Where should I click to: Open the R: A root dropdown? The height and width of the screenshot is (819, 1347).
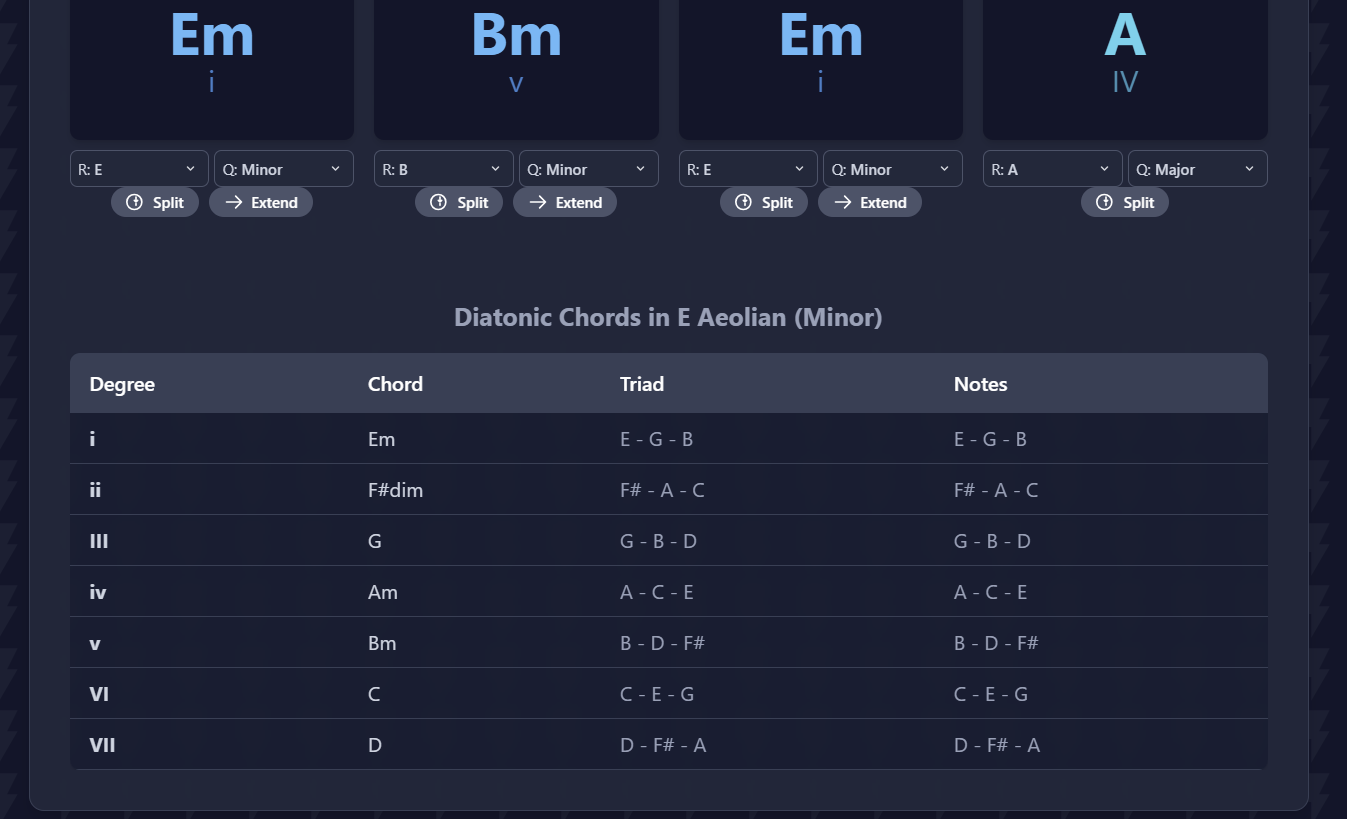click(1053, 169)
